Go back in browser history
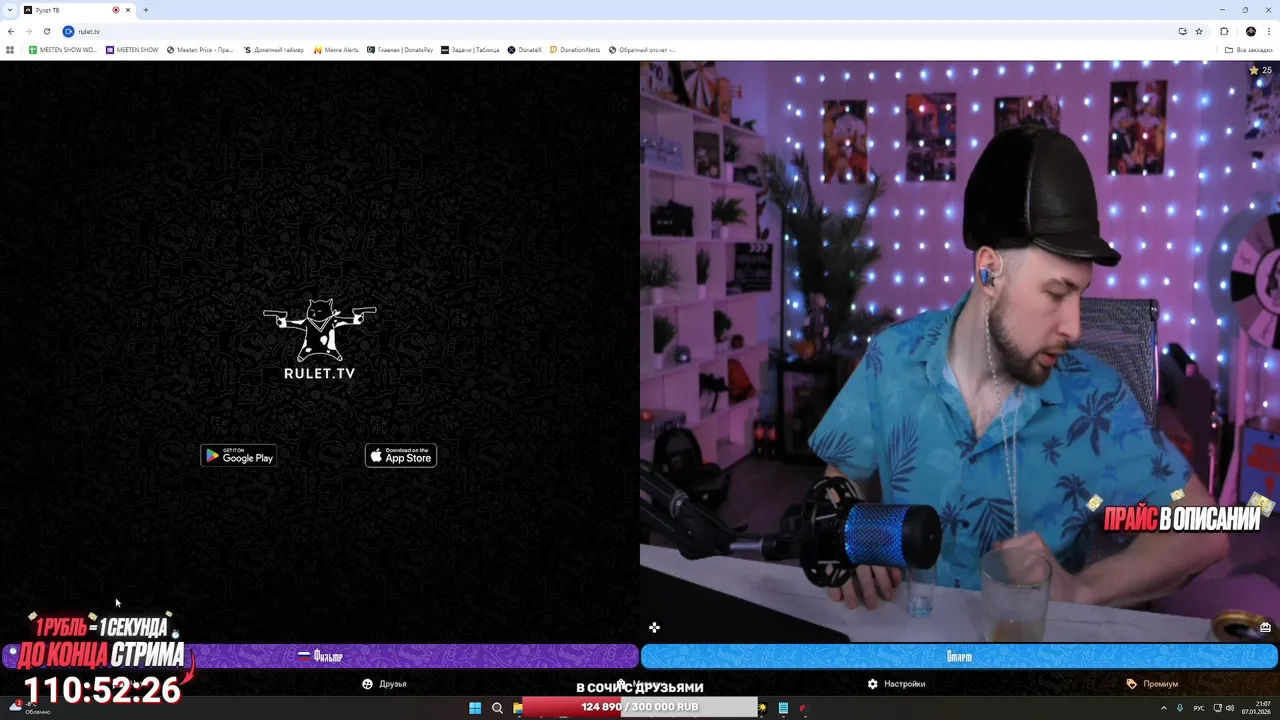This screenshot has height=720, width=1280. [x=11, y=31]
